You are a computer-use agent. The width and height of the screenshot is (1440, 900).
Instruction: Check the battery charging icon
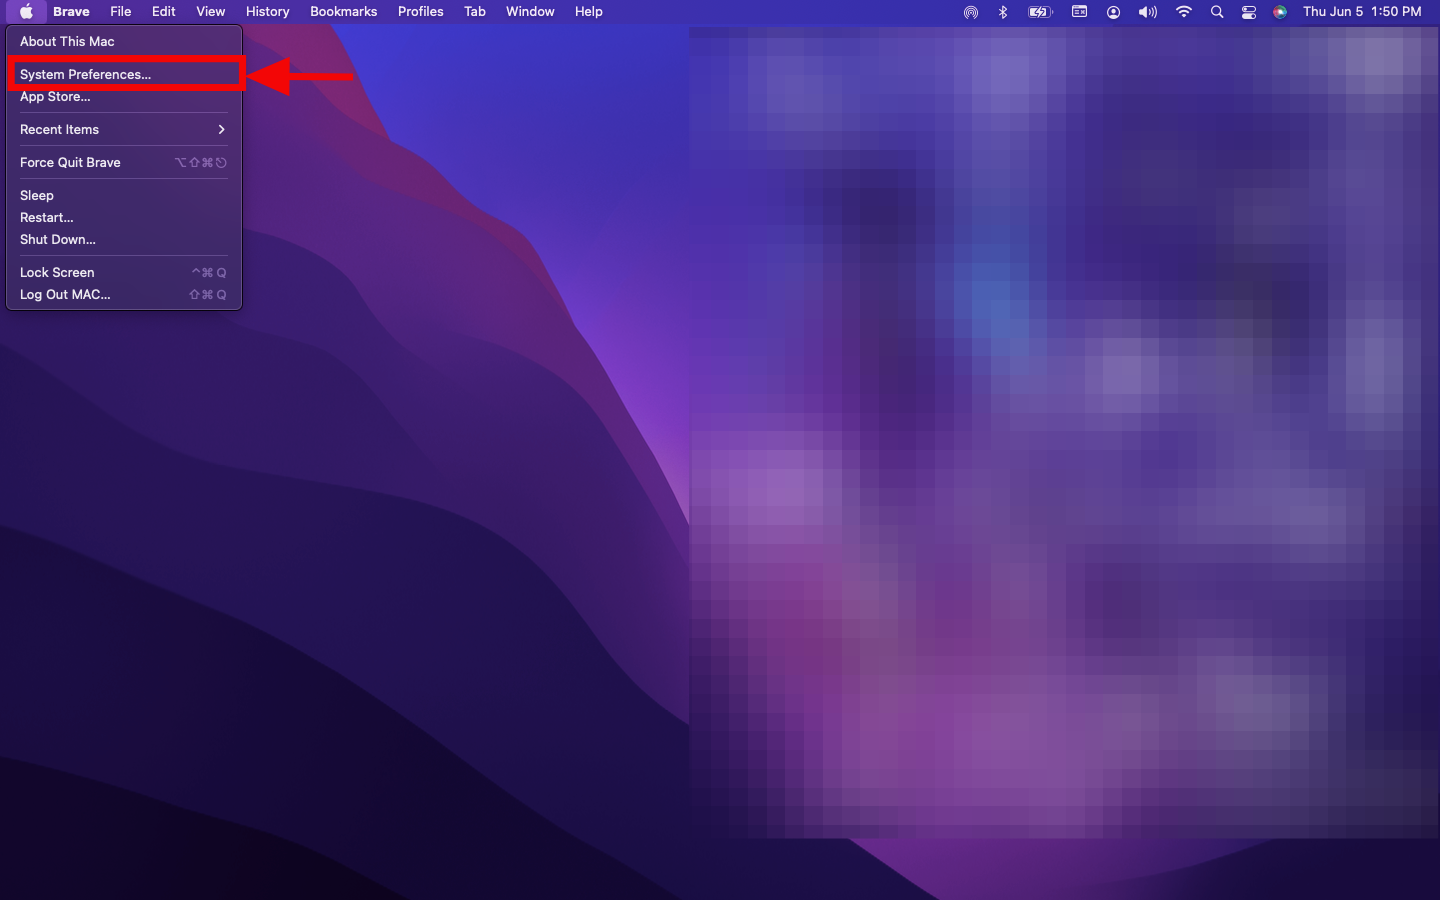tap(1040, 12)
